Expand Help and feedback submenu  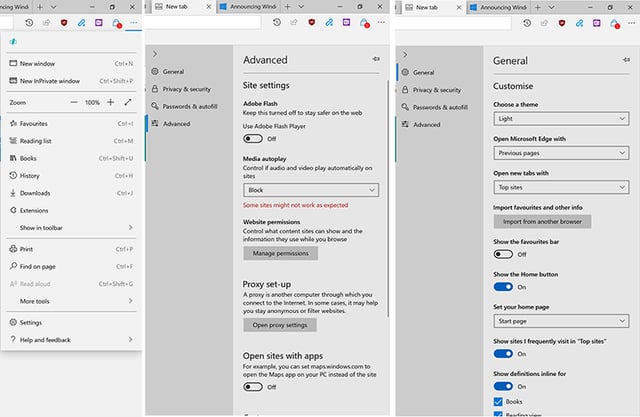[x=72, y=339]
